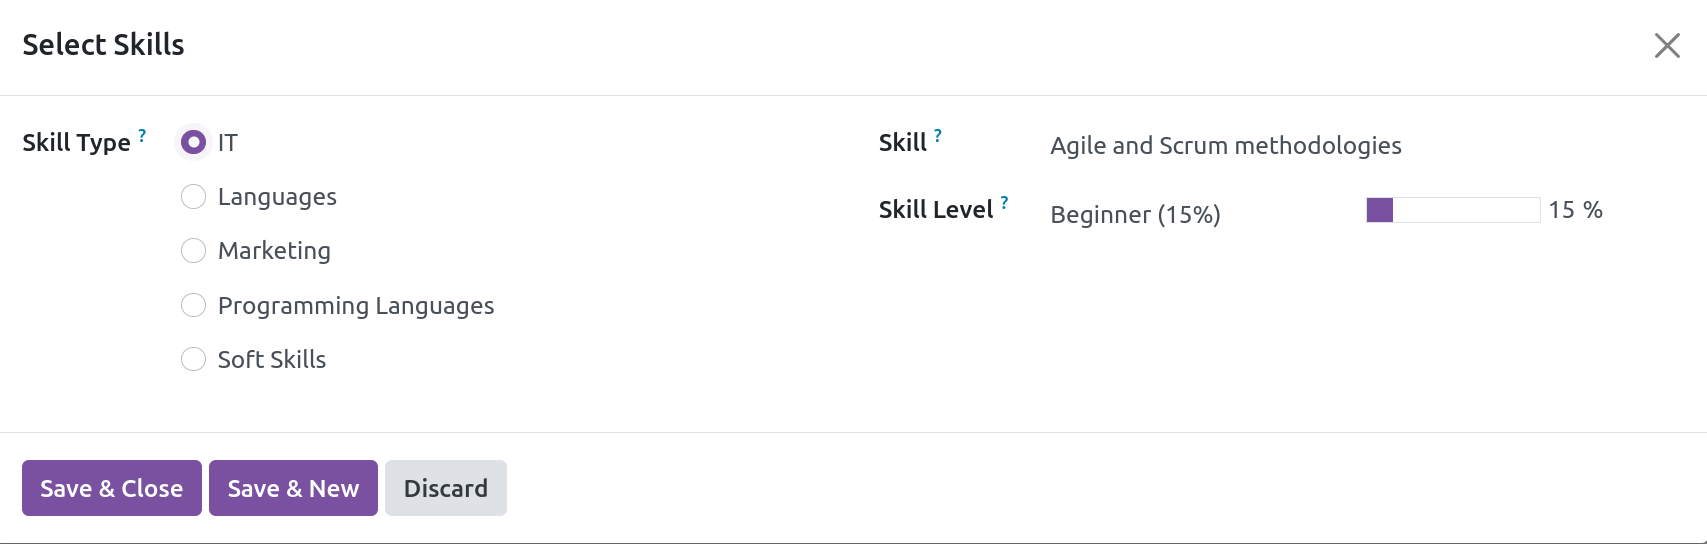Click the Select Skills dialog title
The image size is (1707, 544).
point(103,45)
